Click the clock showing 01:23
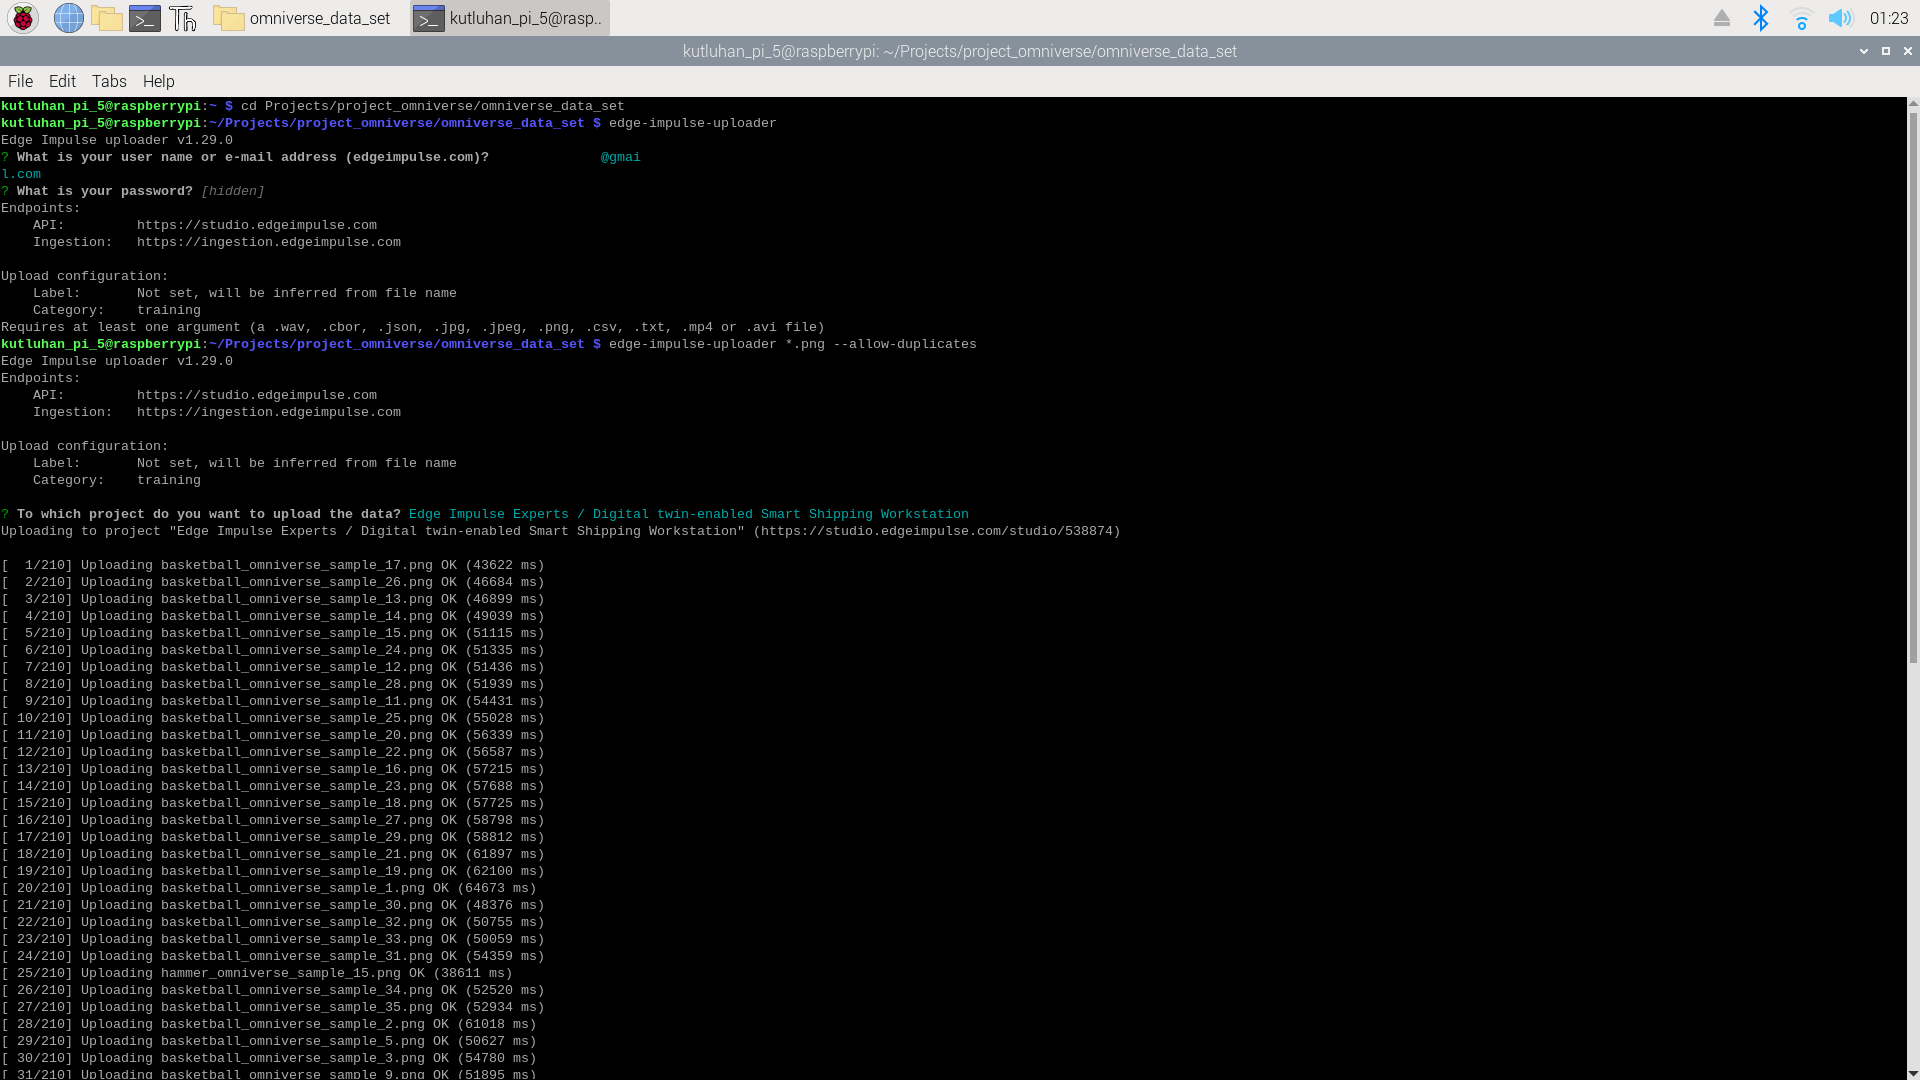 pyautogui.click(x=1889, y=18)
